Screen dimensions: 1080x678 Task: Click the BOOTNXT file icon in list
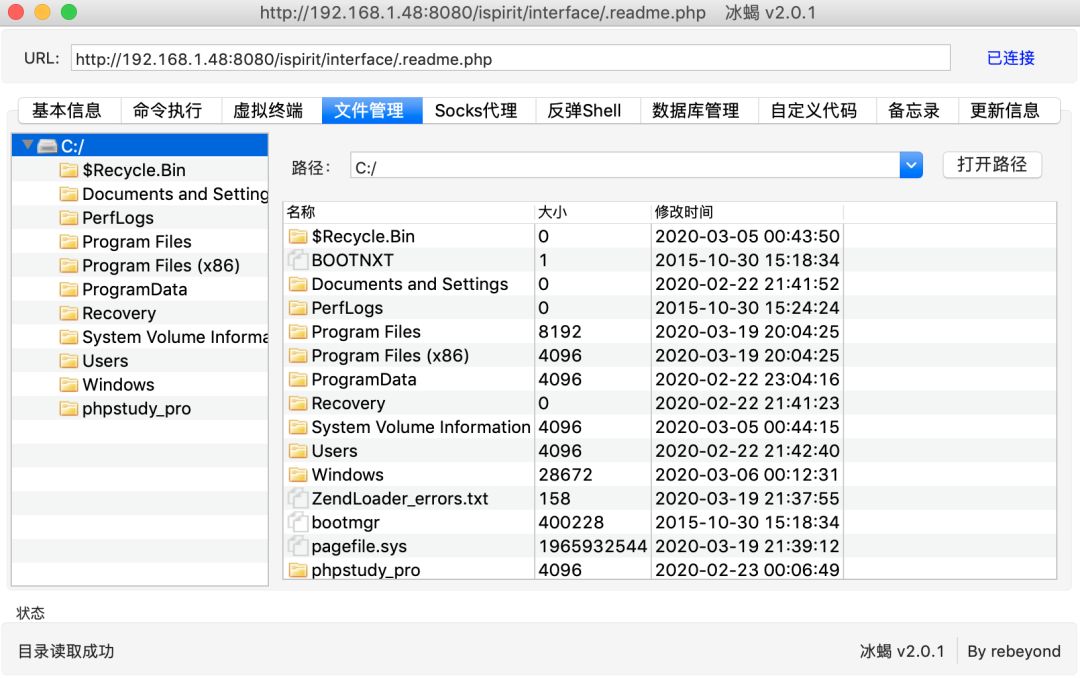click(x=298, y=260)
